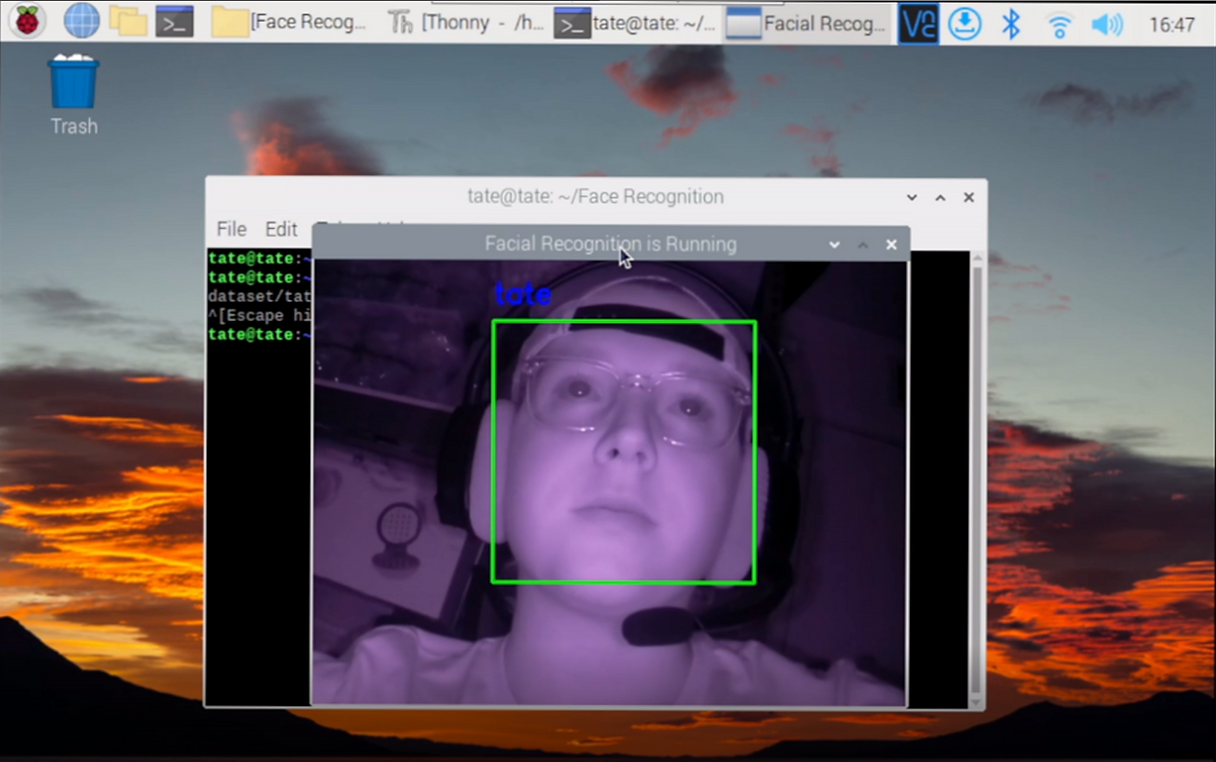The height and width of the screenshot is (762, 1216).
Task: Open the VNC server tray icon
Action: [918, 23]
